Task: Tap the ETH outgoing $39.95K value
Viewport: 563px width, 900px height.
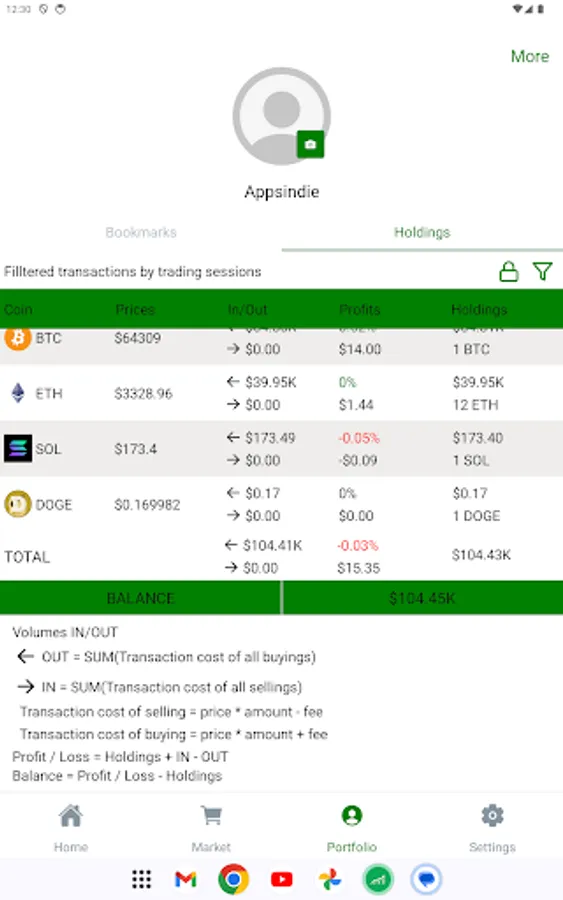Action: [x=270, y=382]
